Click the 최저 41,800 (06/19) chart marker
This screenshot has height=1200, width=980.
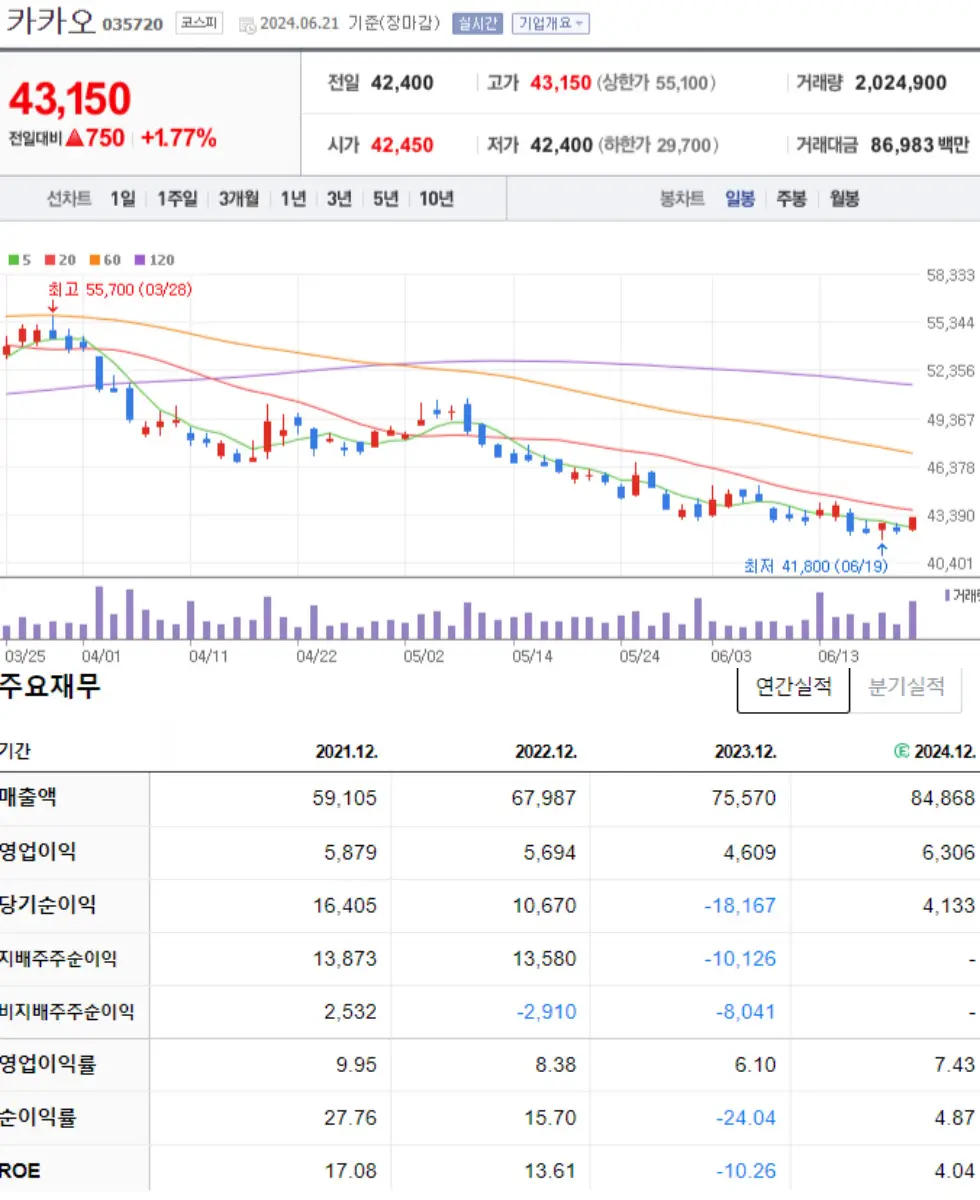(815, 566)
